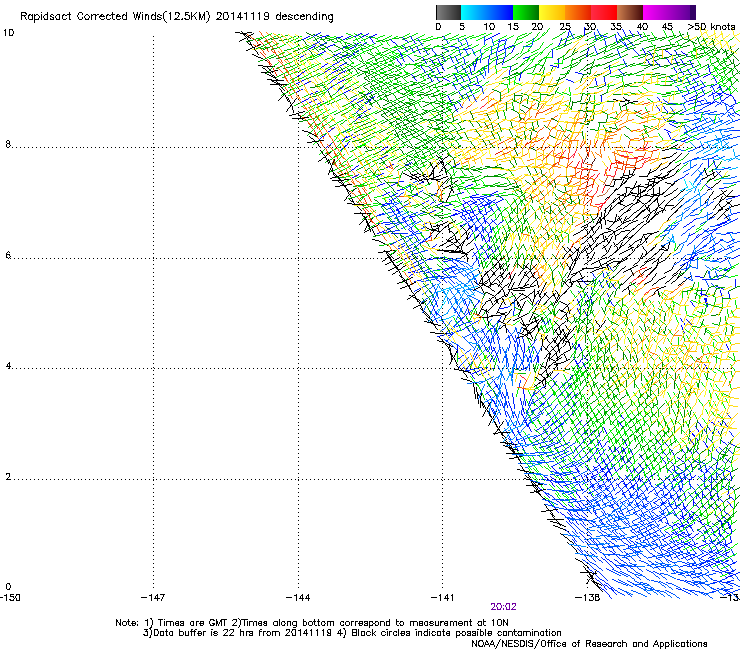This screenshot has width=740, height=650.
Task: Click the red 30-35 knots color band
Action: click(x=604, y=12)
